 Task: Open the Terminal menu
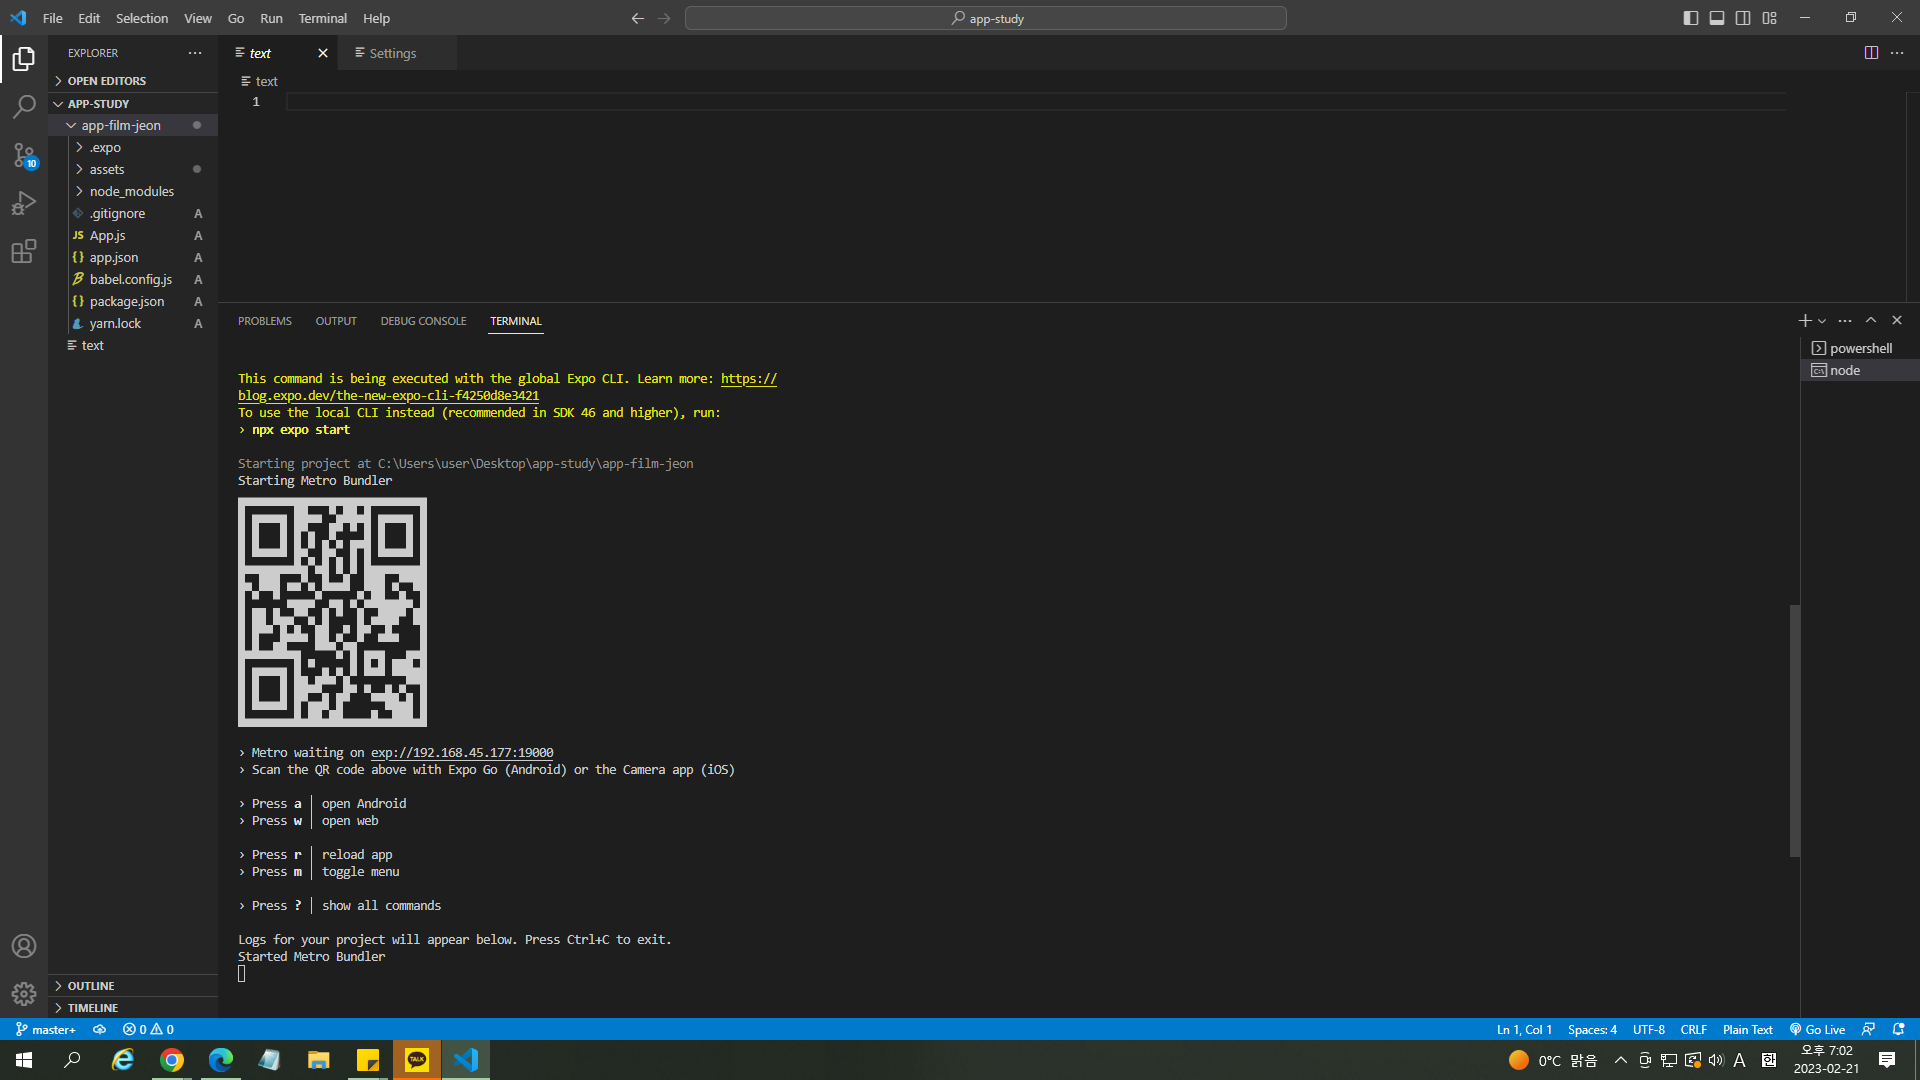point(323,18)
